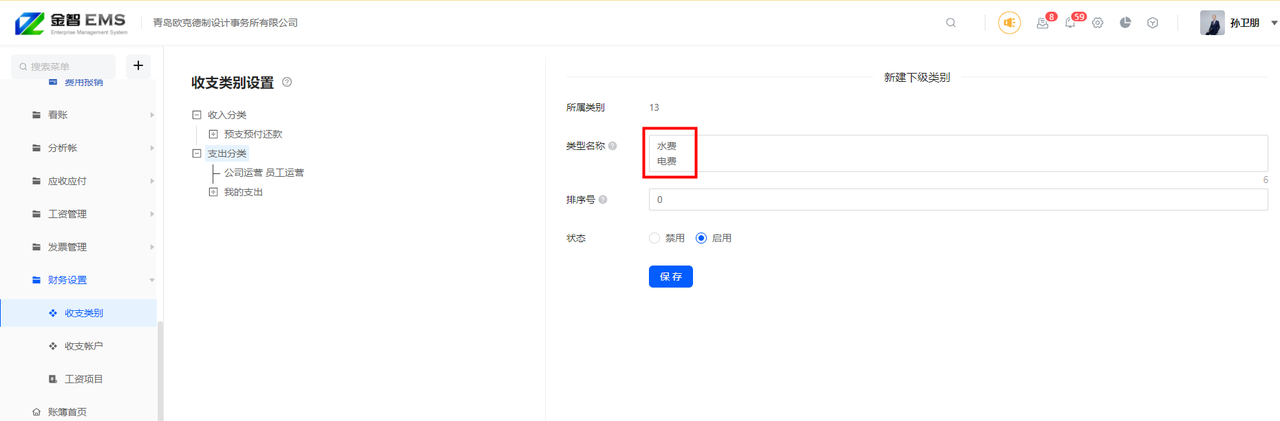The height and width of the screenshot is (421, 1280).
Task: Click the help icon beside 收支类别设置
Action: 287,82
